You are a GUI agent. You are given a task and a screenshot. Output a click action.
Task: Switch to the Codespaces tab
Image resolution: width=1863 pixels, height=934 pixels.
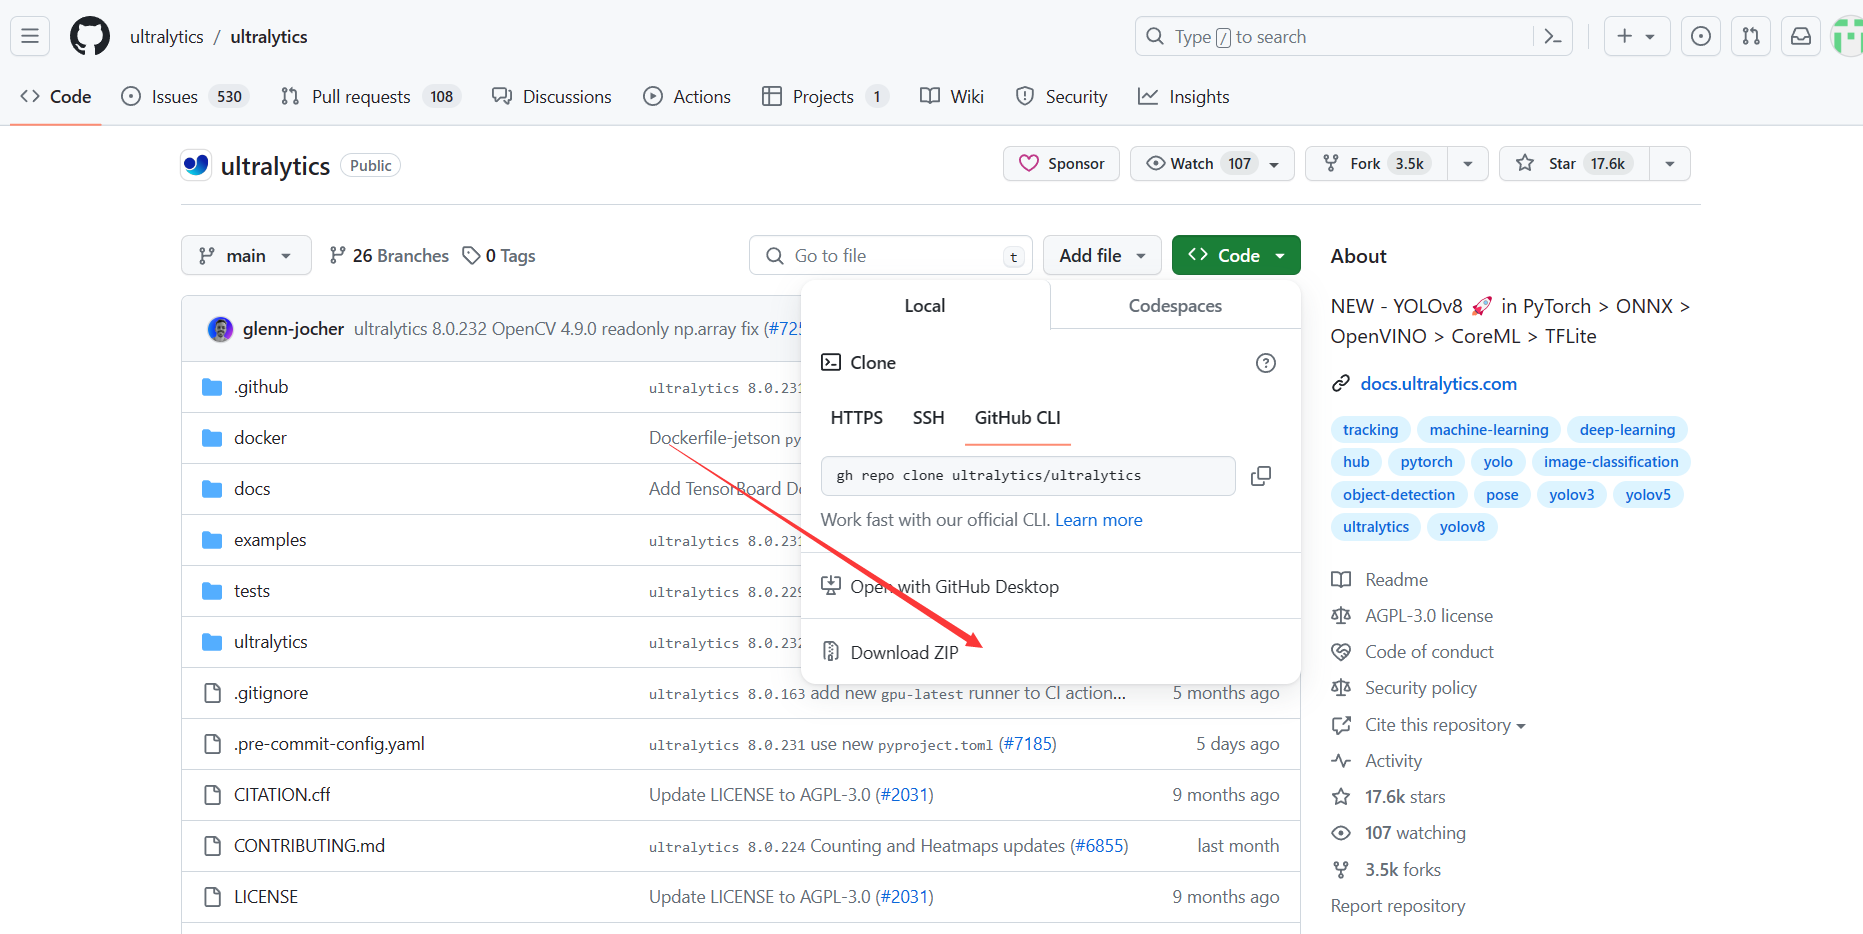pos(1175,306)
